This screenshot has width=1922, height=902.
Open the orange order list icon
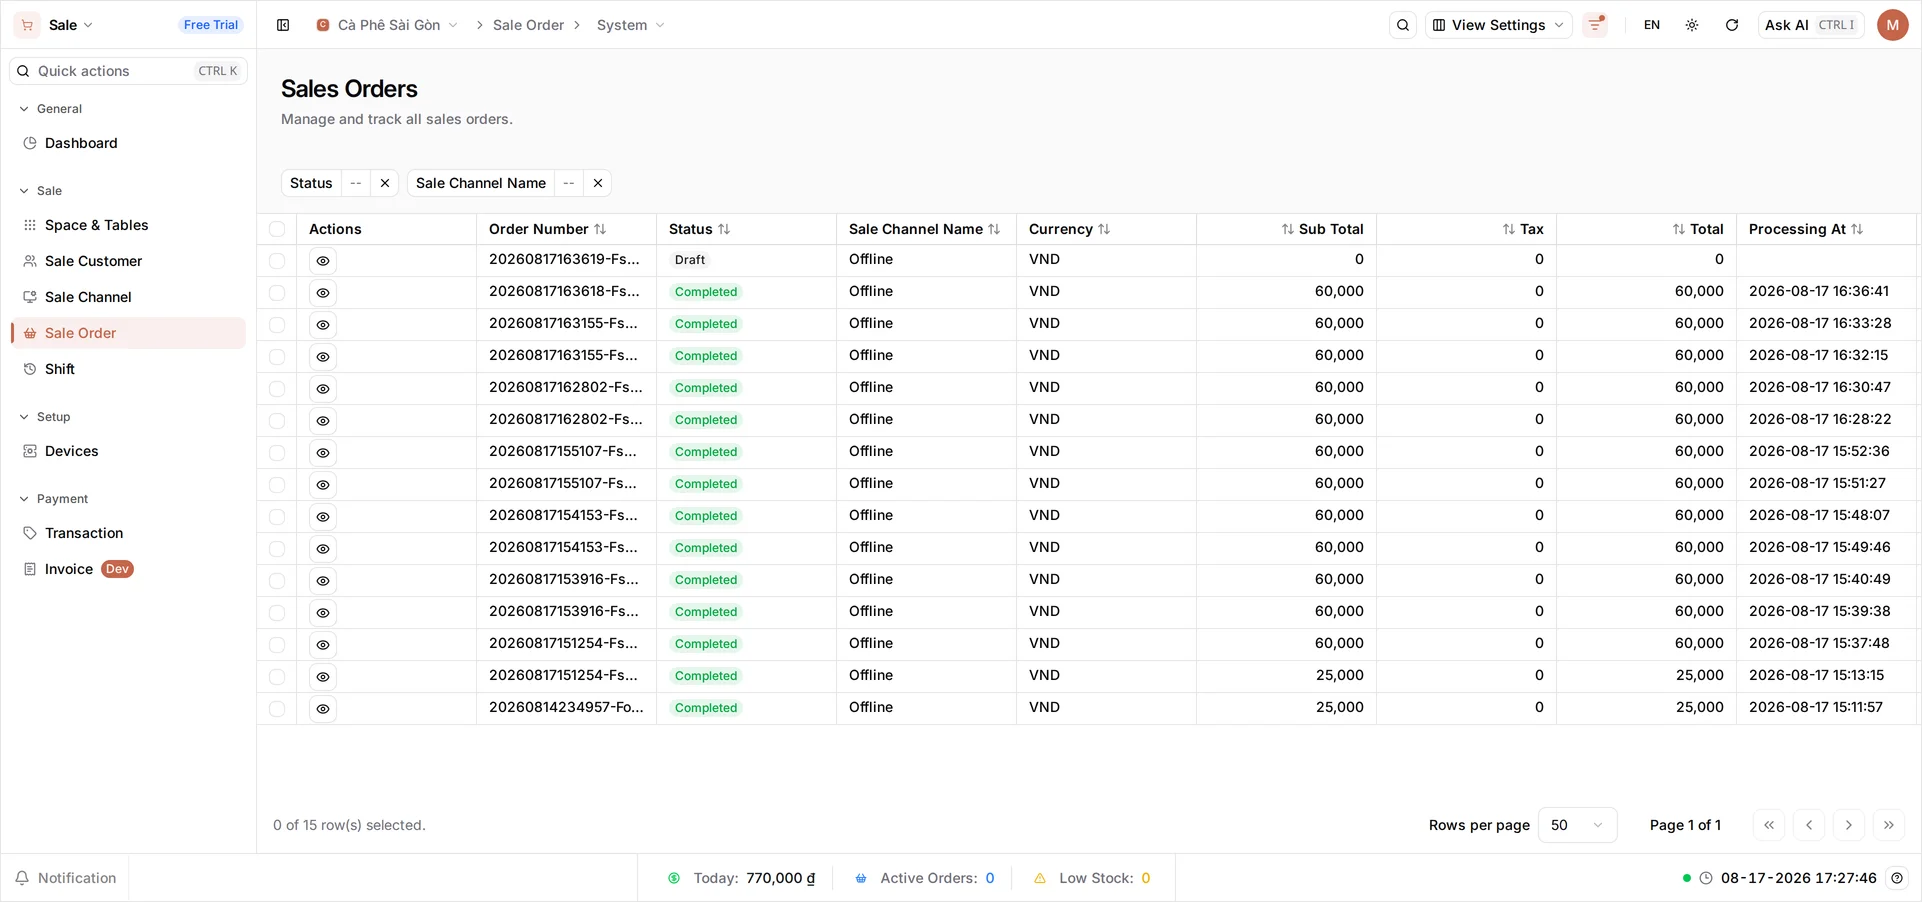click(x=1596, y=25)
